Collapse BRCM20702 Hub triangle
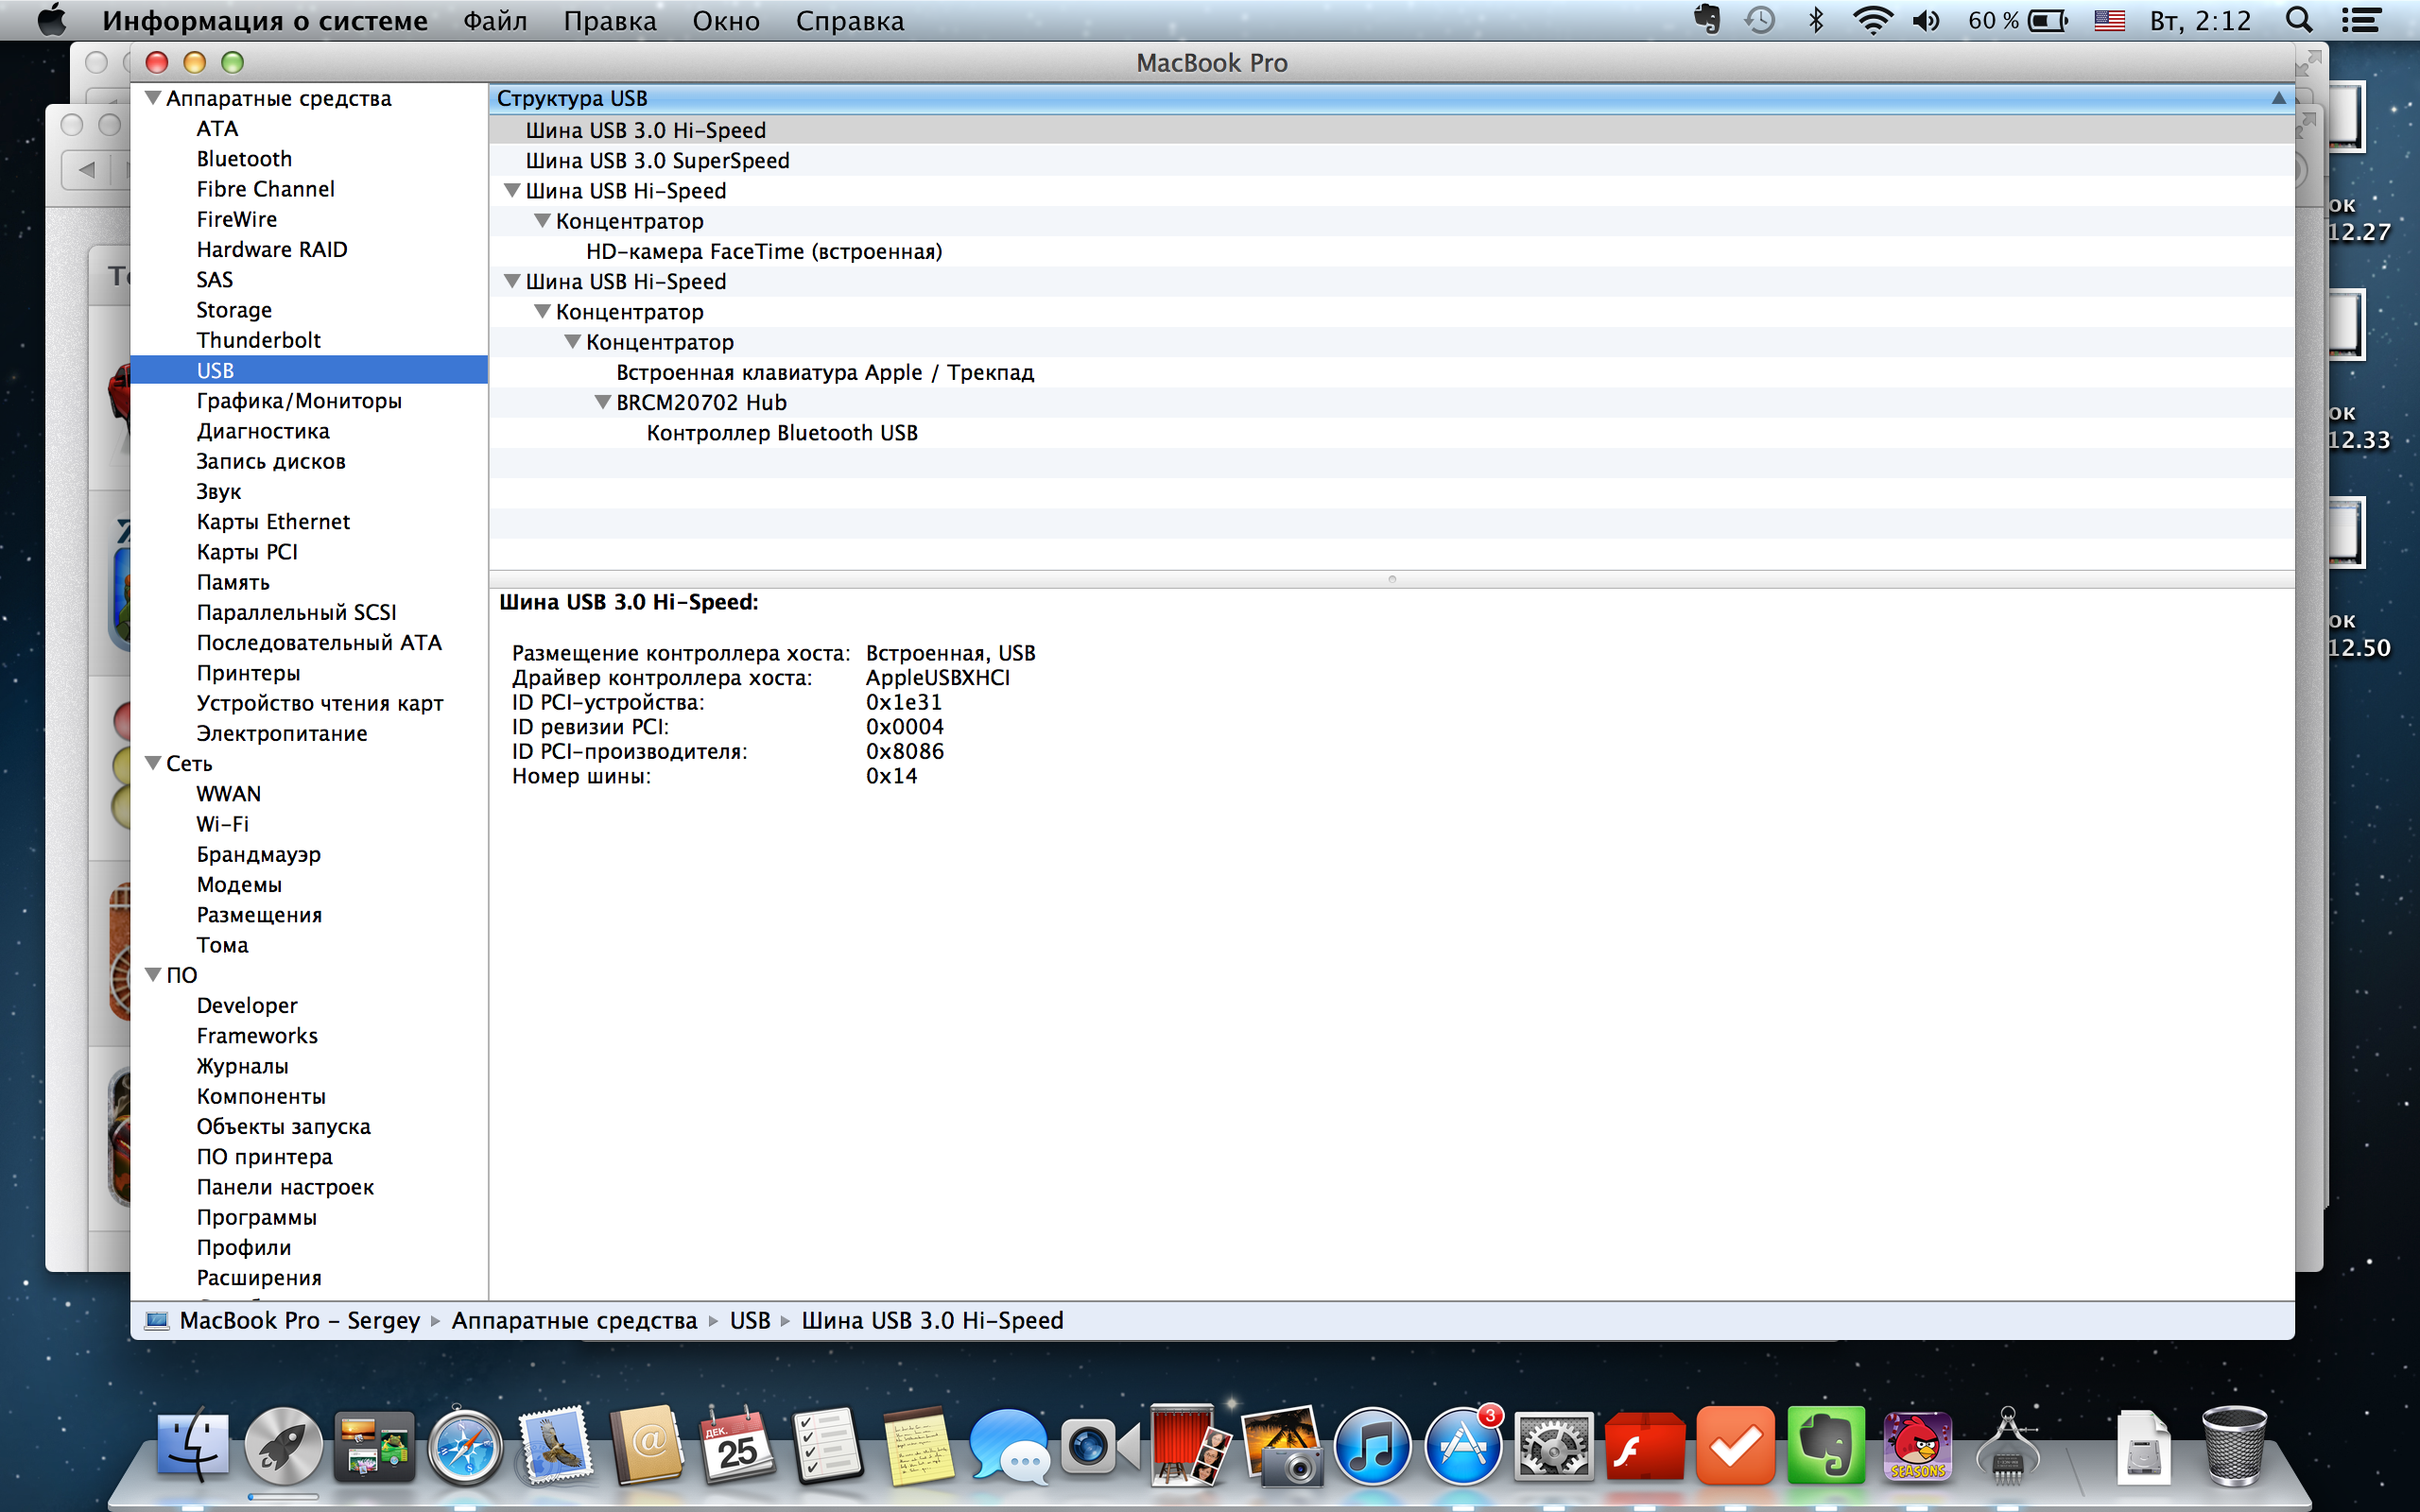The width and height of the screenshot is (2420, 1512). tap(603, 402)
